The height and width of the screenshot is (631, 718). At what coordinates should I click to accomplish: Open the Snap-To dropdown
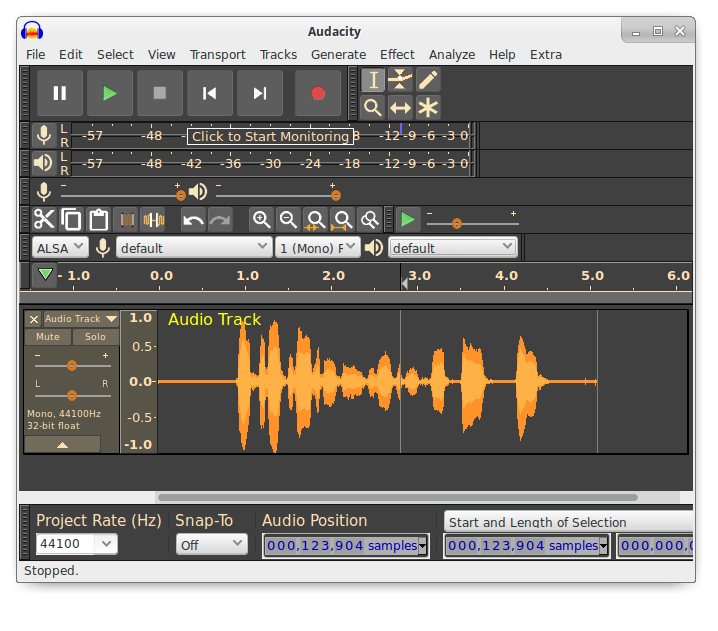tap(211, 544)
